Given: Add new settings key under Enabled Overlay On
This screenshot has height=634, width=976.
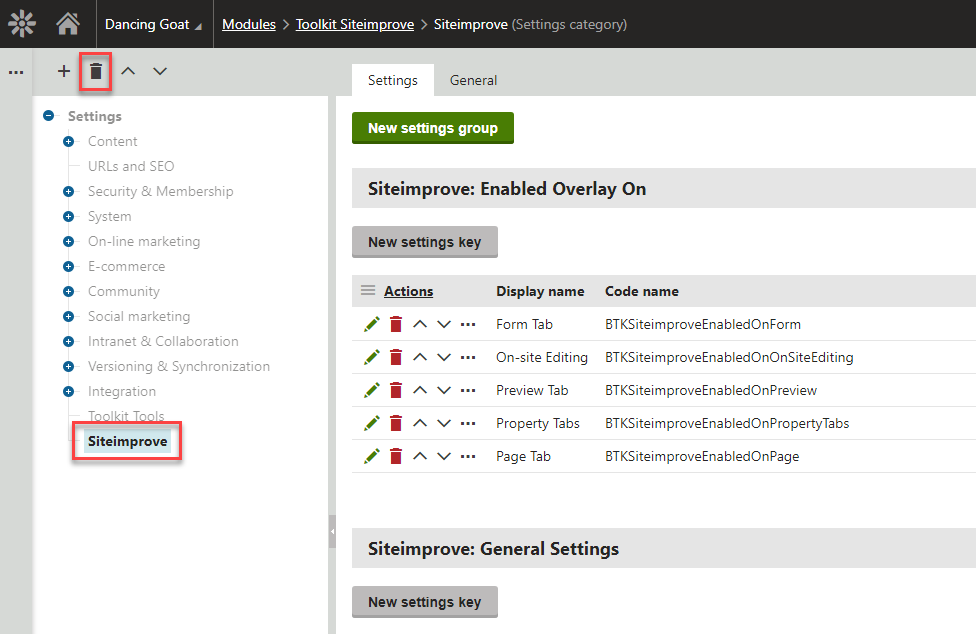Looking at the screenshot, I should tap(425, 241).
